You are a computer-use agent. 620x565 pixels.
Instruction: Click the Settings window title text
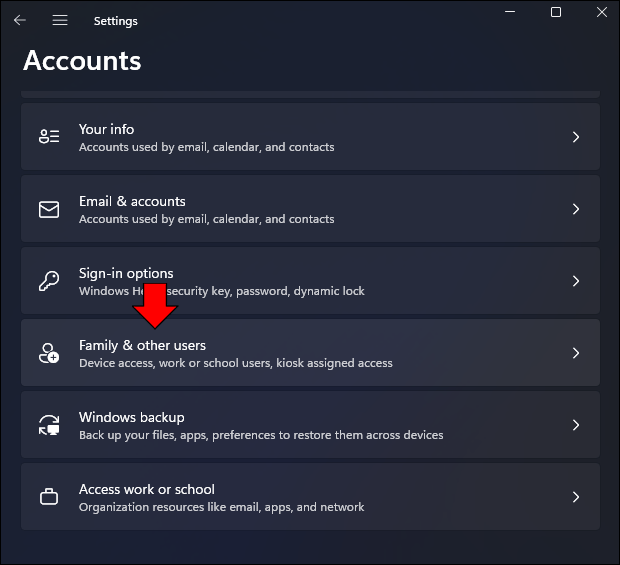pos(115,21)
